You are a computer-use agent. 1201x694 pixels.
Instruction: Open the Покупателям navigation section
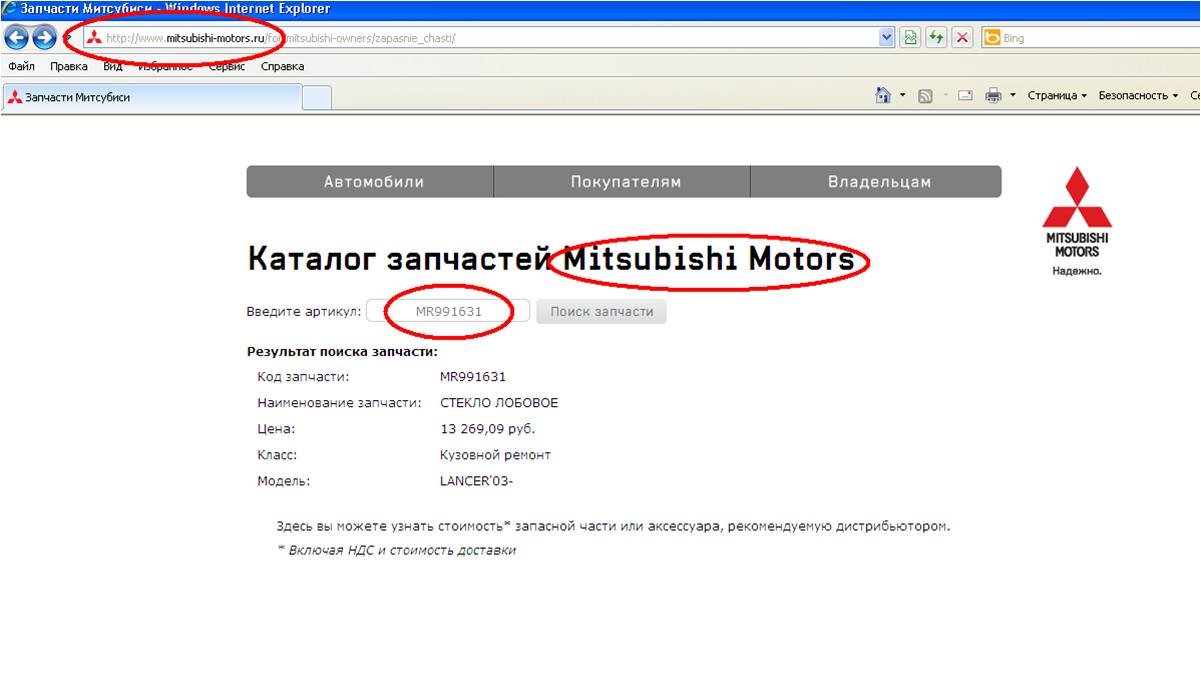(x=624, y=182)
